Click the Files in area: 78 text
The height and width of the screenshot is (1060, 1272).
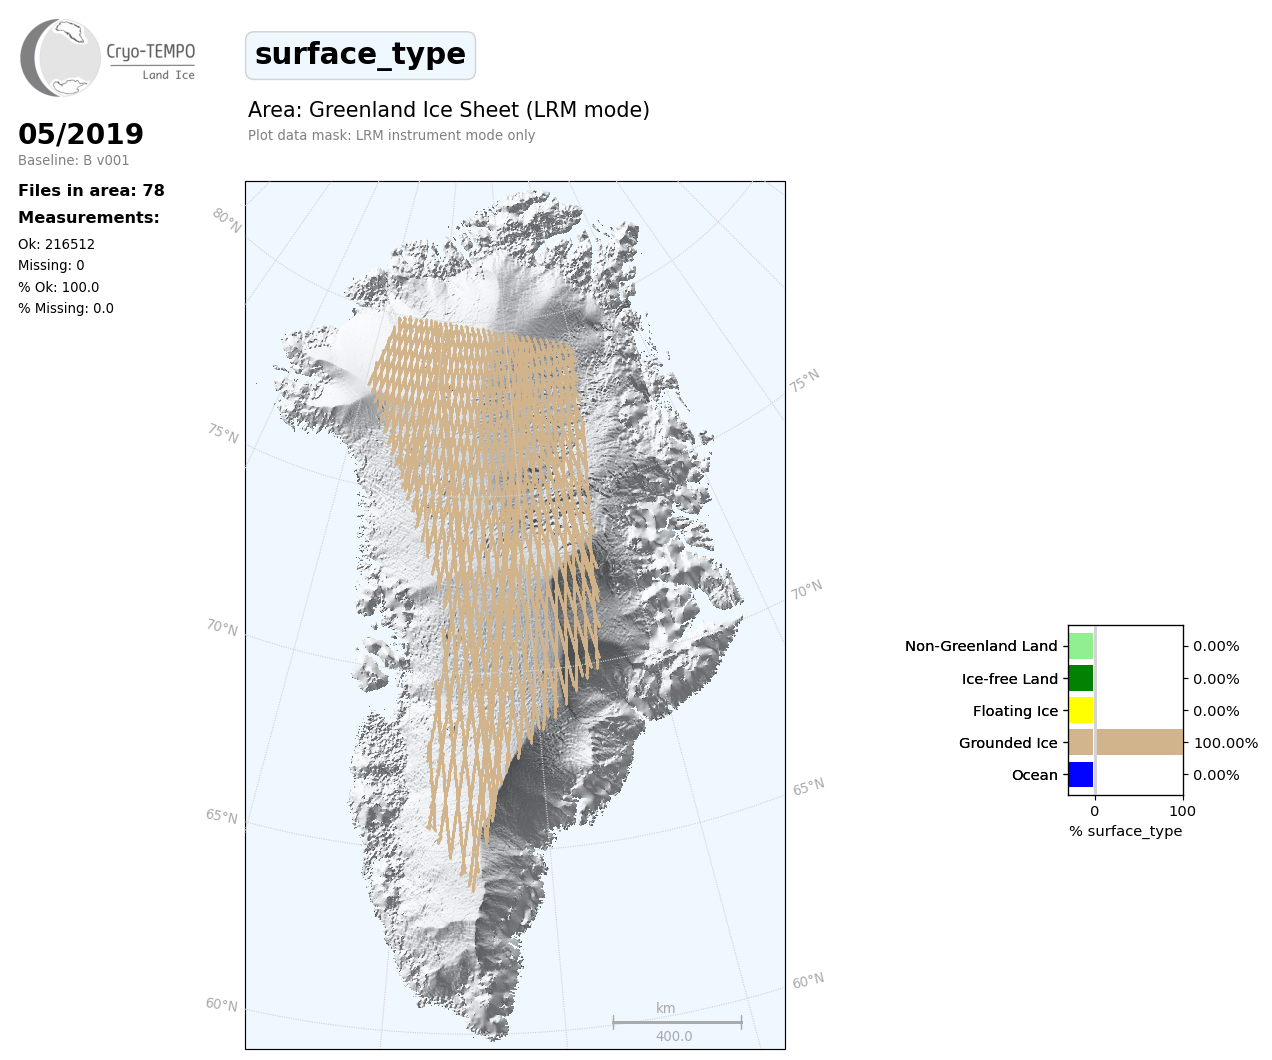(x=91, y=190)
